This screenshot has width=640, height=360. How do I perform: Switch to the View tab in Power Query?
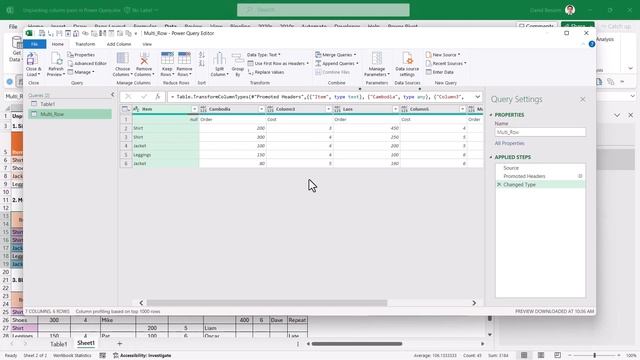(x=147, y=44)
